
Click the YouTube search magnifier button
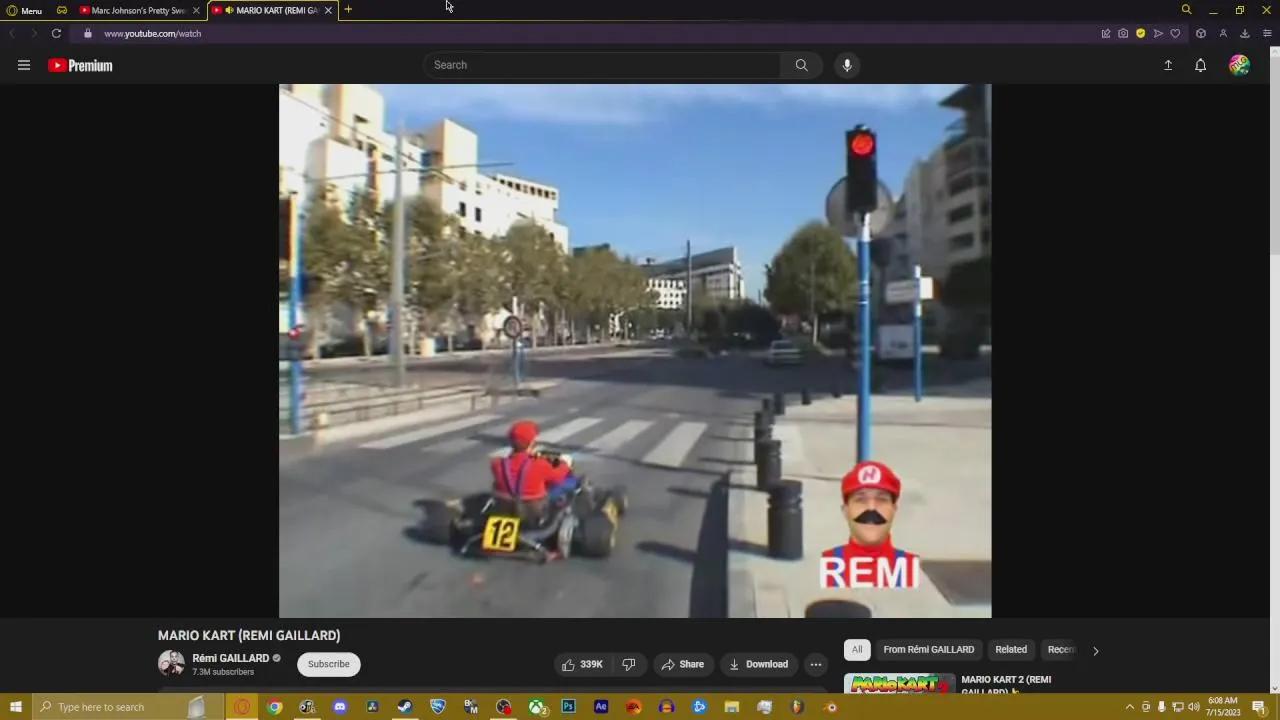click(x=801, y=65)
